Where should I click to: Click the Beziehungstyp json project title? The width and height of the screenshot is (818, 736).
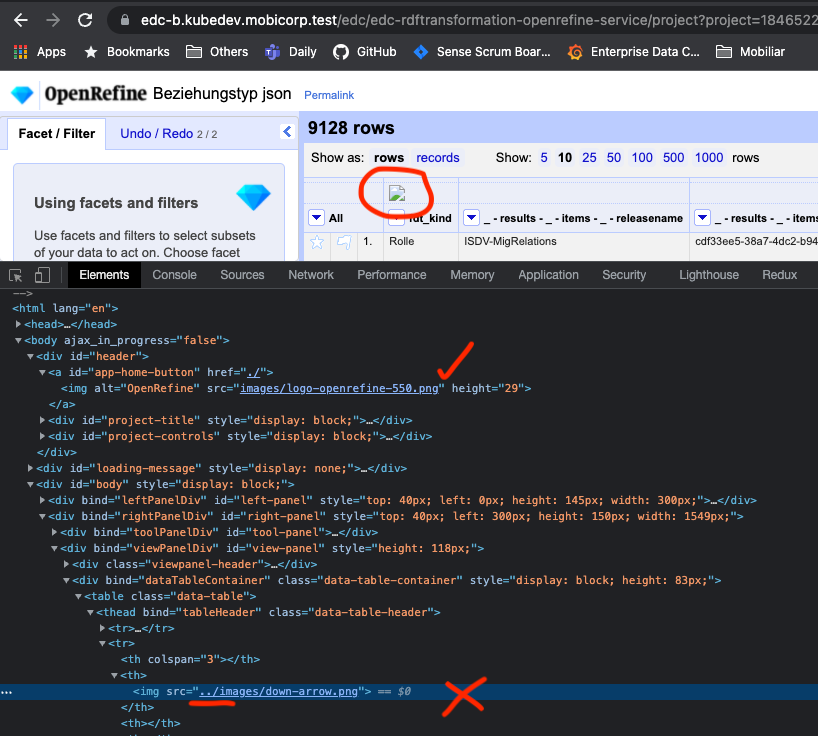pyautogui.click(x=222, y=94)
